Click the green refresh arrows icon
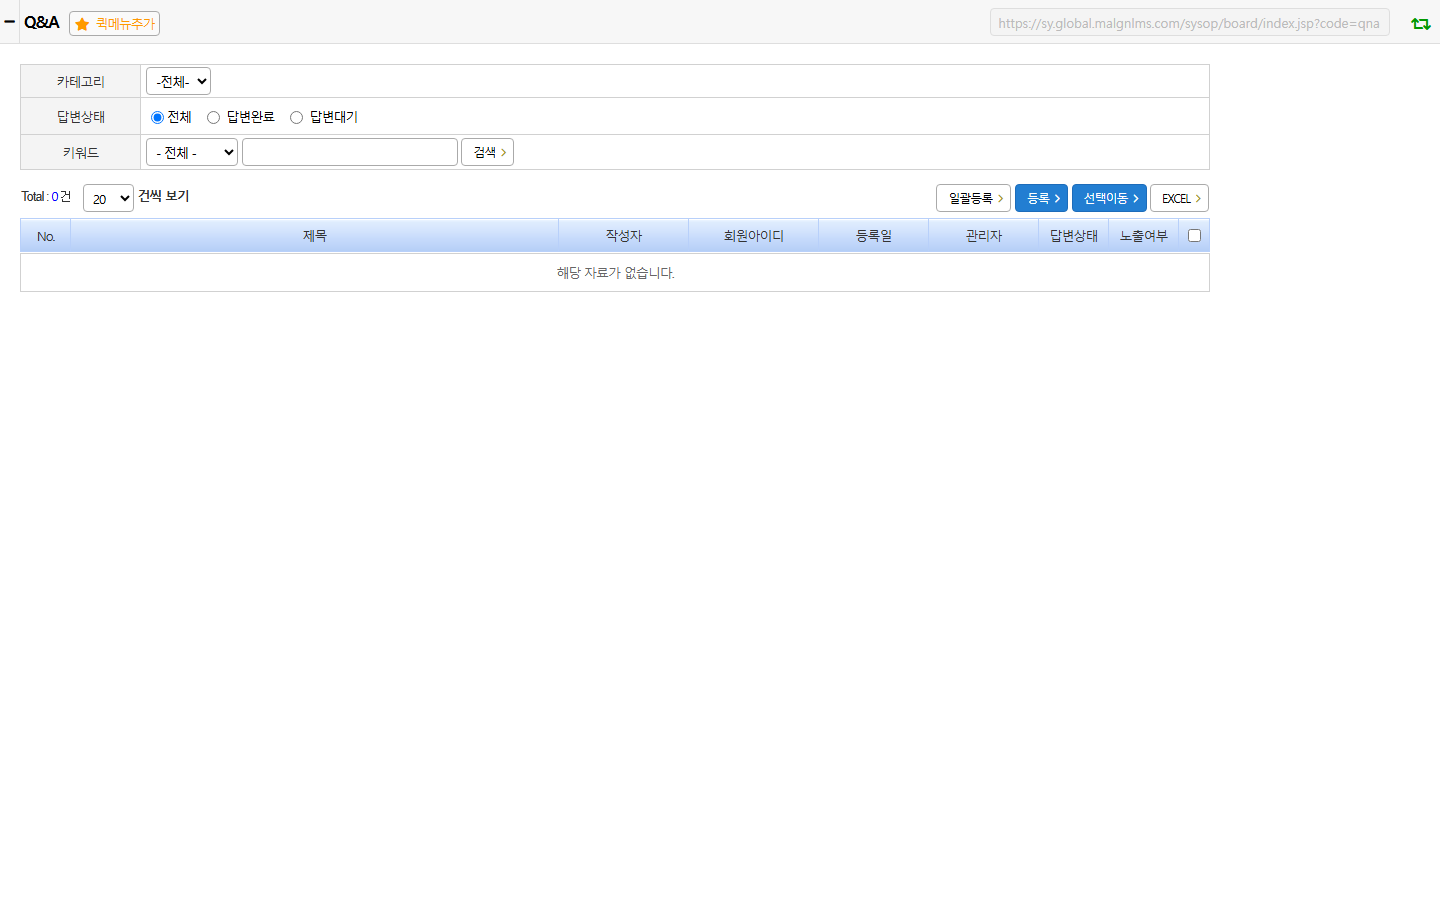This screenshot has height=900, width=1440. point(1420,23)
